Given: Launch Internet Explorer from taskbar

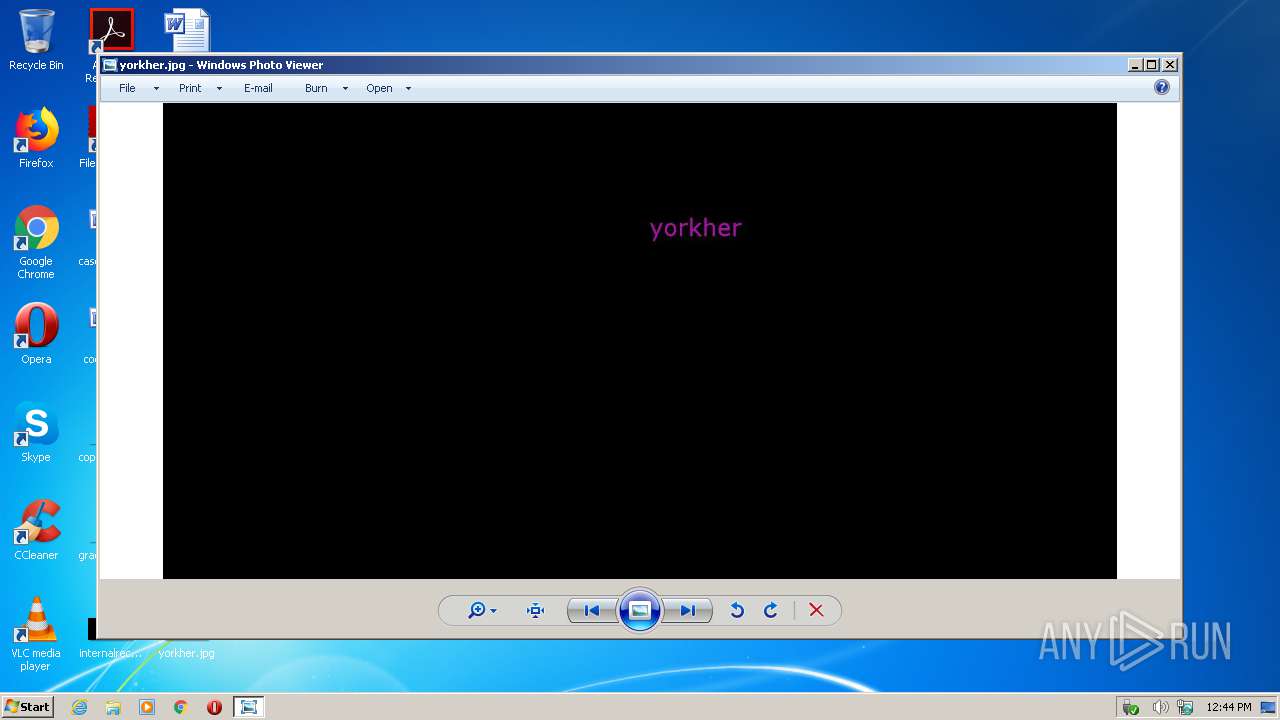Looking at the screenshot, I should pos(79,707).
